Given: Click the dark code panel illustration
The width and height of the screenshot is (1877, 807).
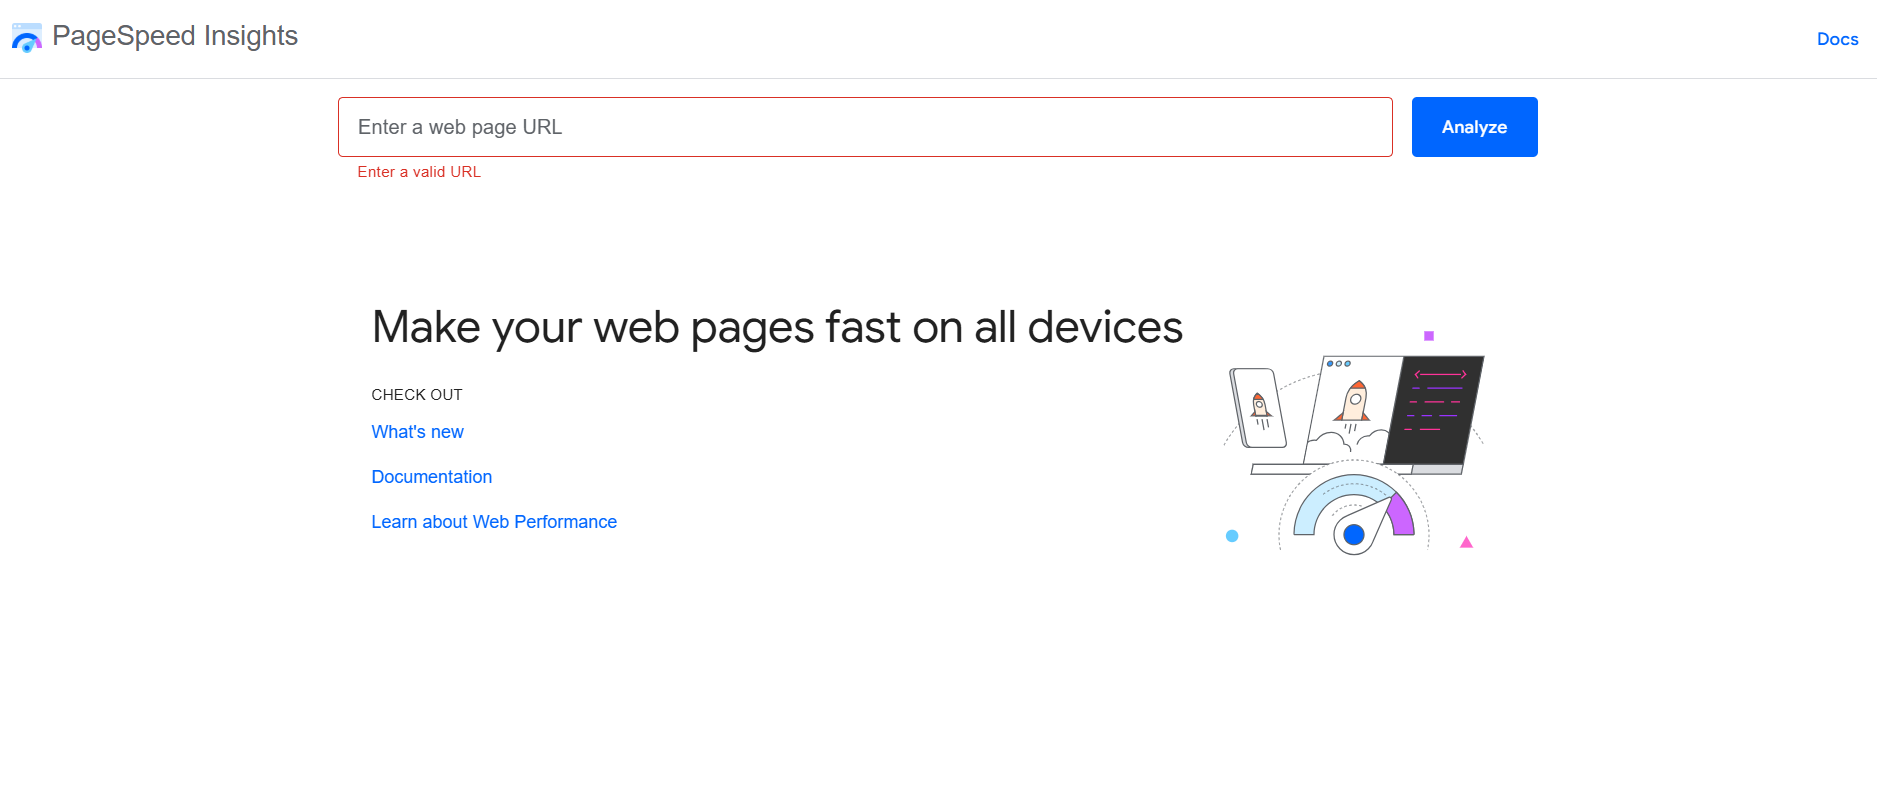Looking at the screenshot, I should [1435, 408].
